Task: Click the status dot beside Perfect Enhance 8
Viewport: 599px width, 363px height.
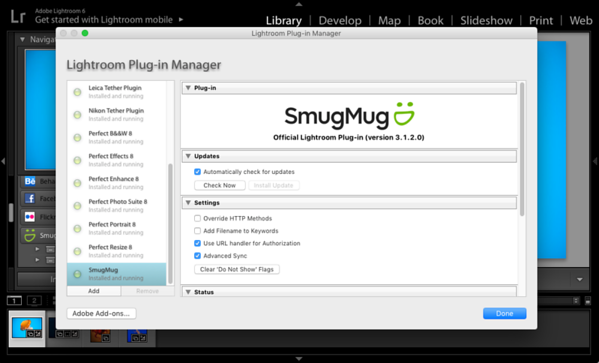Action: [78, 183]
